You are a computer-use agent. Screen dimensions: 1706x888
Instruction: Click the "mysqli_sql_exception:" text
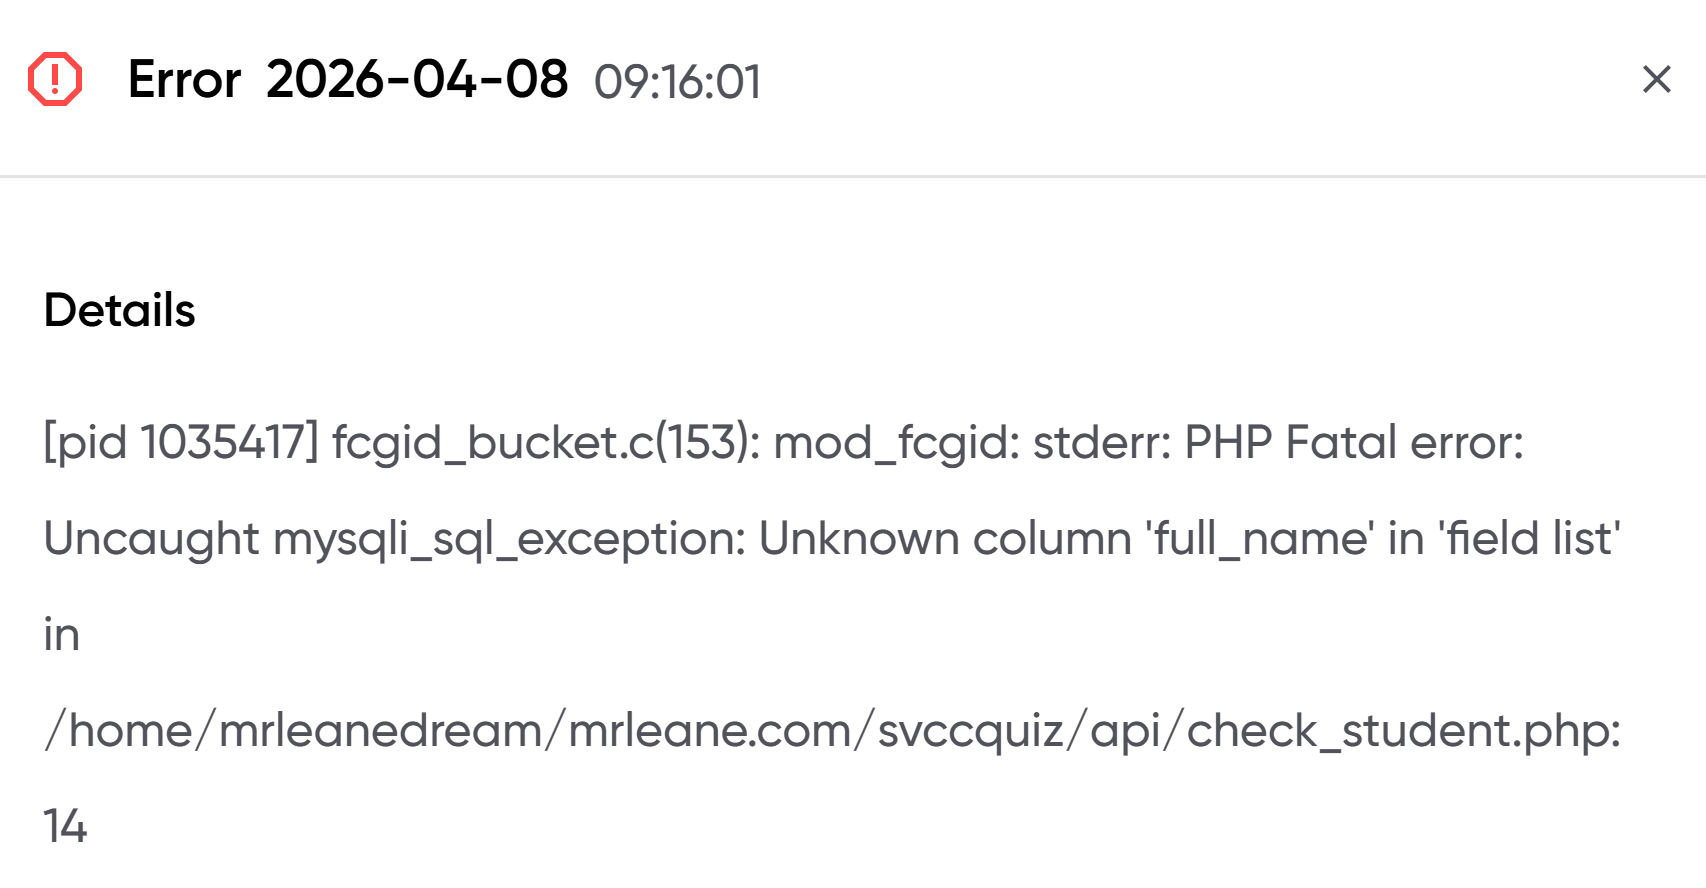pyautogui.click(x=509, y=539)
